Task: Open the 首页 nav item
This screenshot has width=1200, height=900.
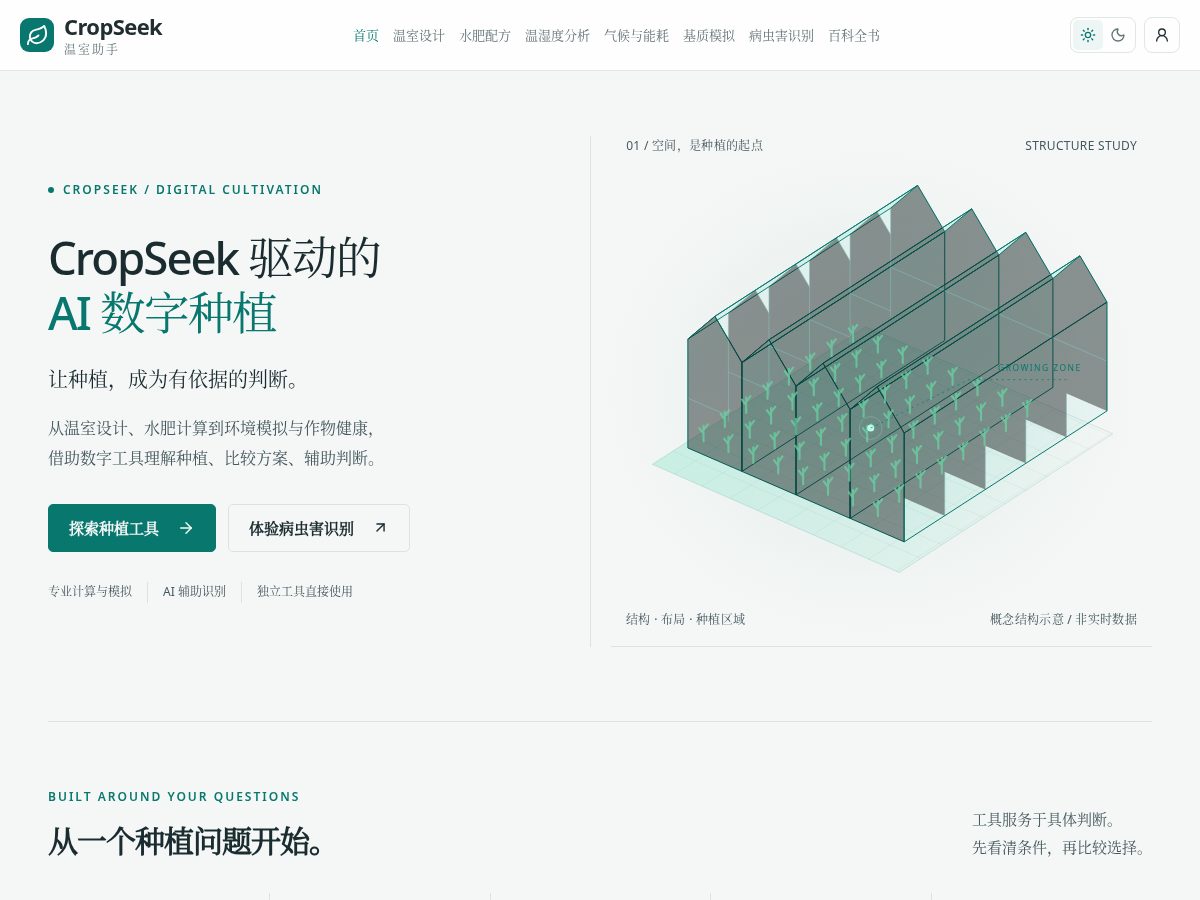Action: tap(366, 36)
